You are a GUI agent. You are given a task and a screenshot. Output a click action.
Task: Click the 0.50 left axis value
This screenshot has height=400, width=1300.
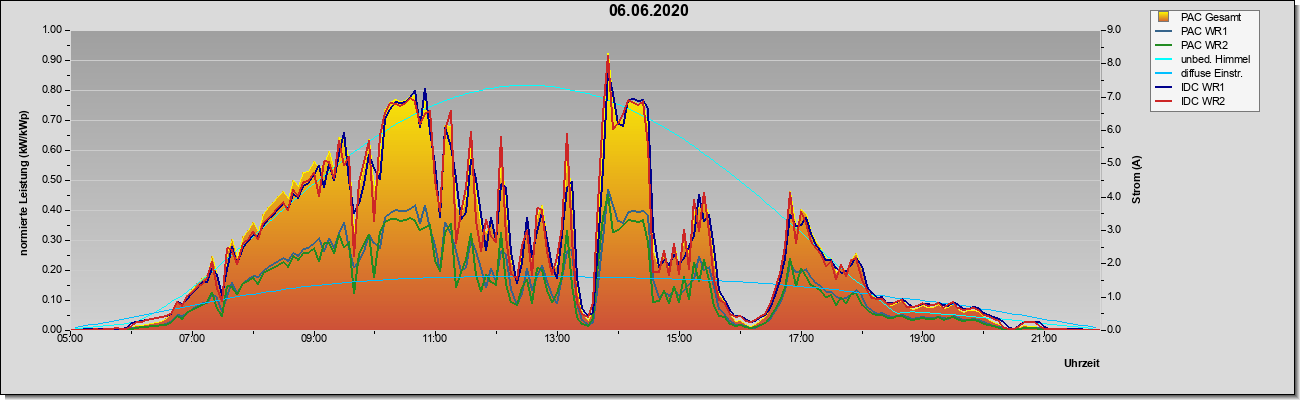52,180
